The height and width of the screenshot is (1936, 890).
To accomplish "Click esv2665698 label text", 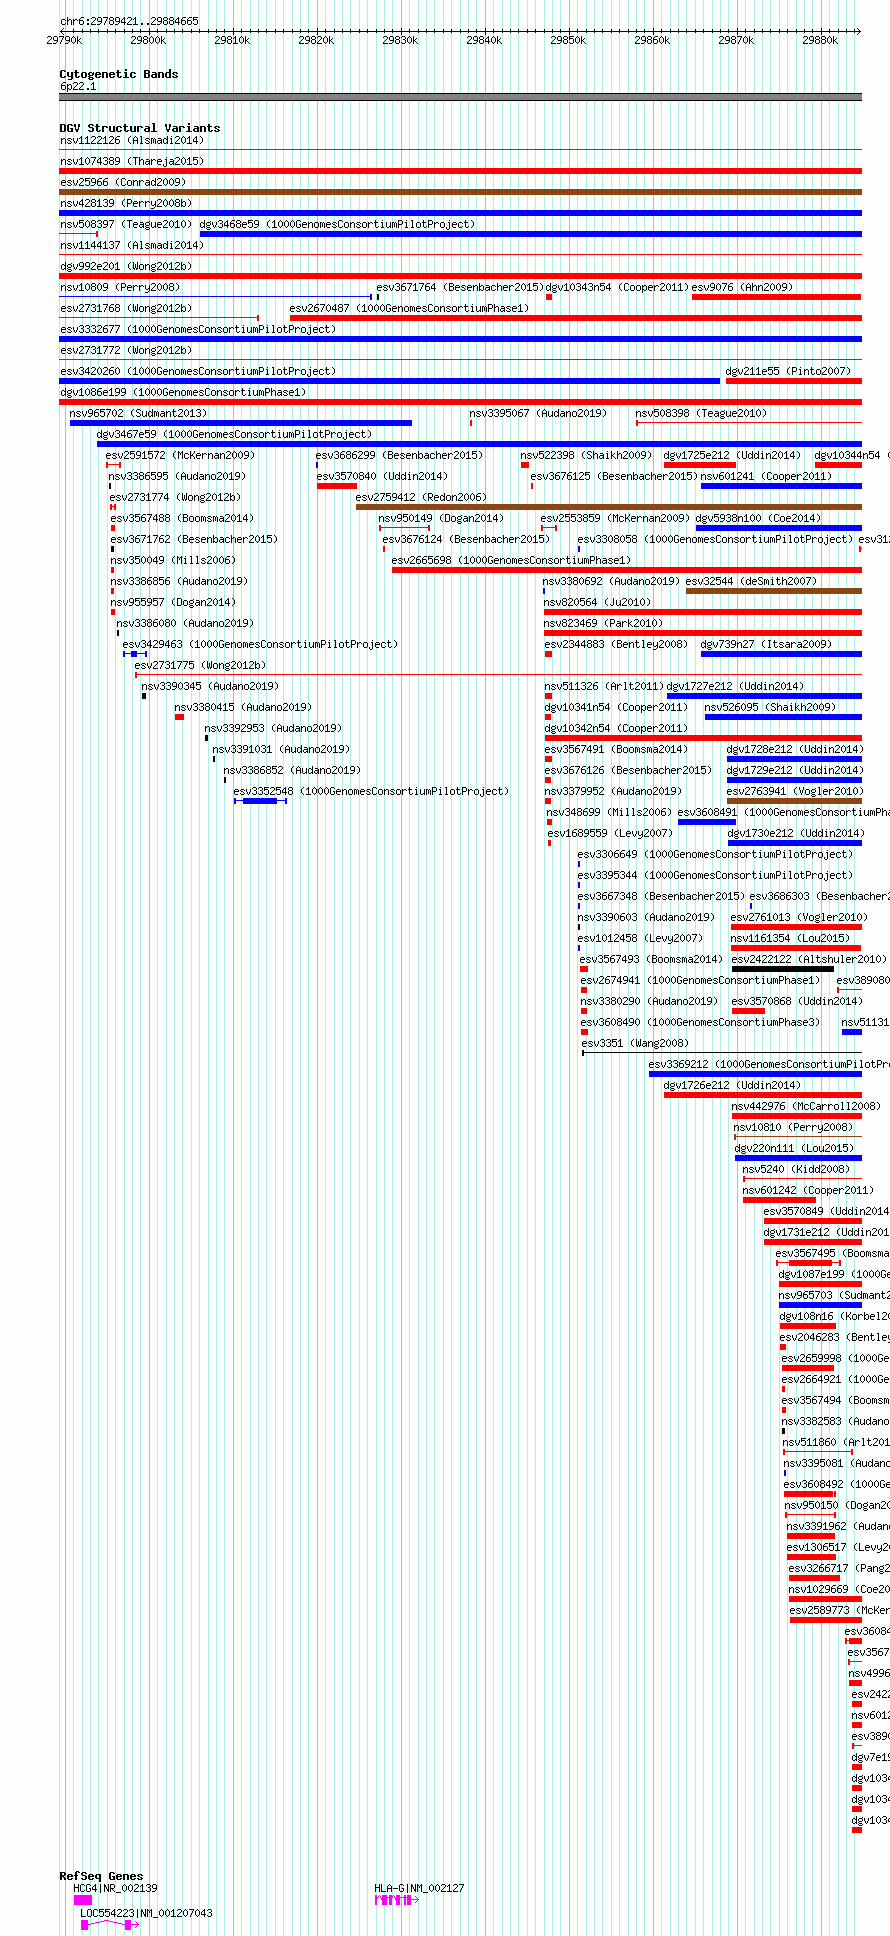I will coord(511,560).
